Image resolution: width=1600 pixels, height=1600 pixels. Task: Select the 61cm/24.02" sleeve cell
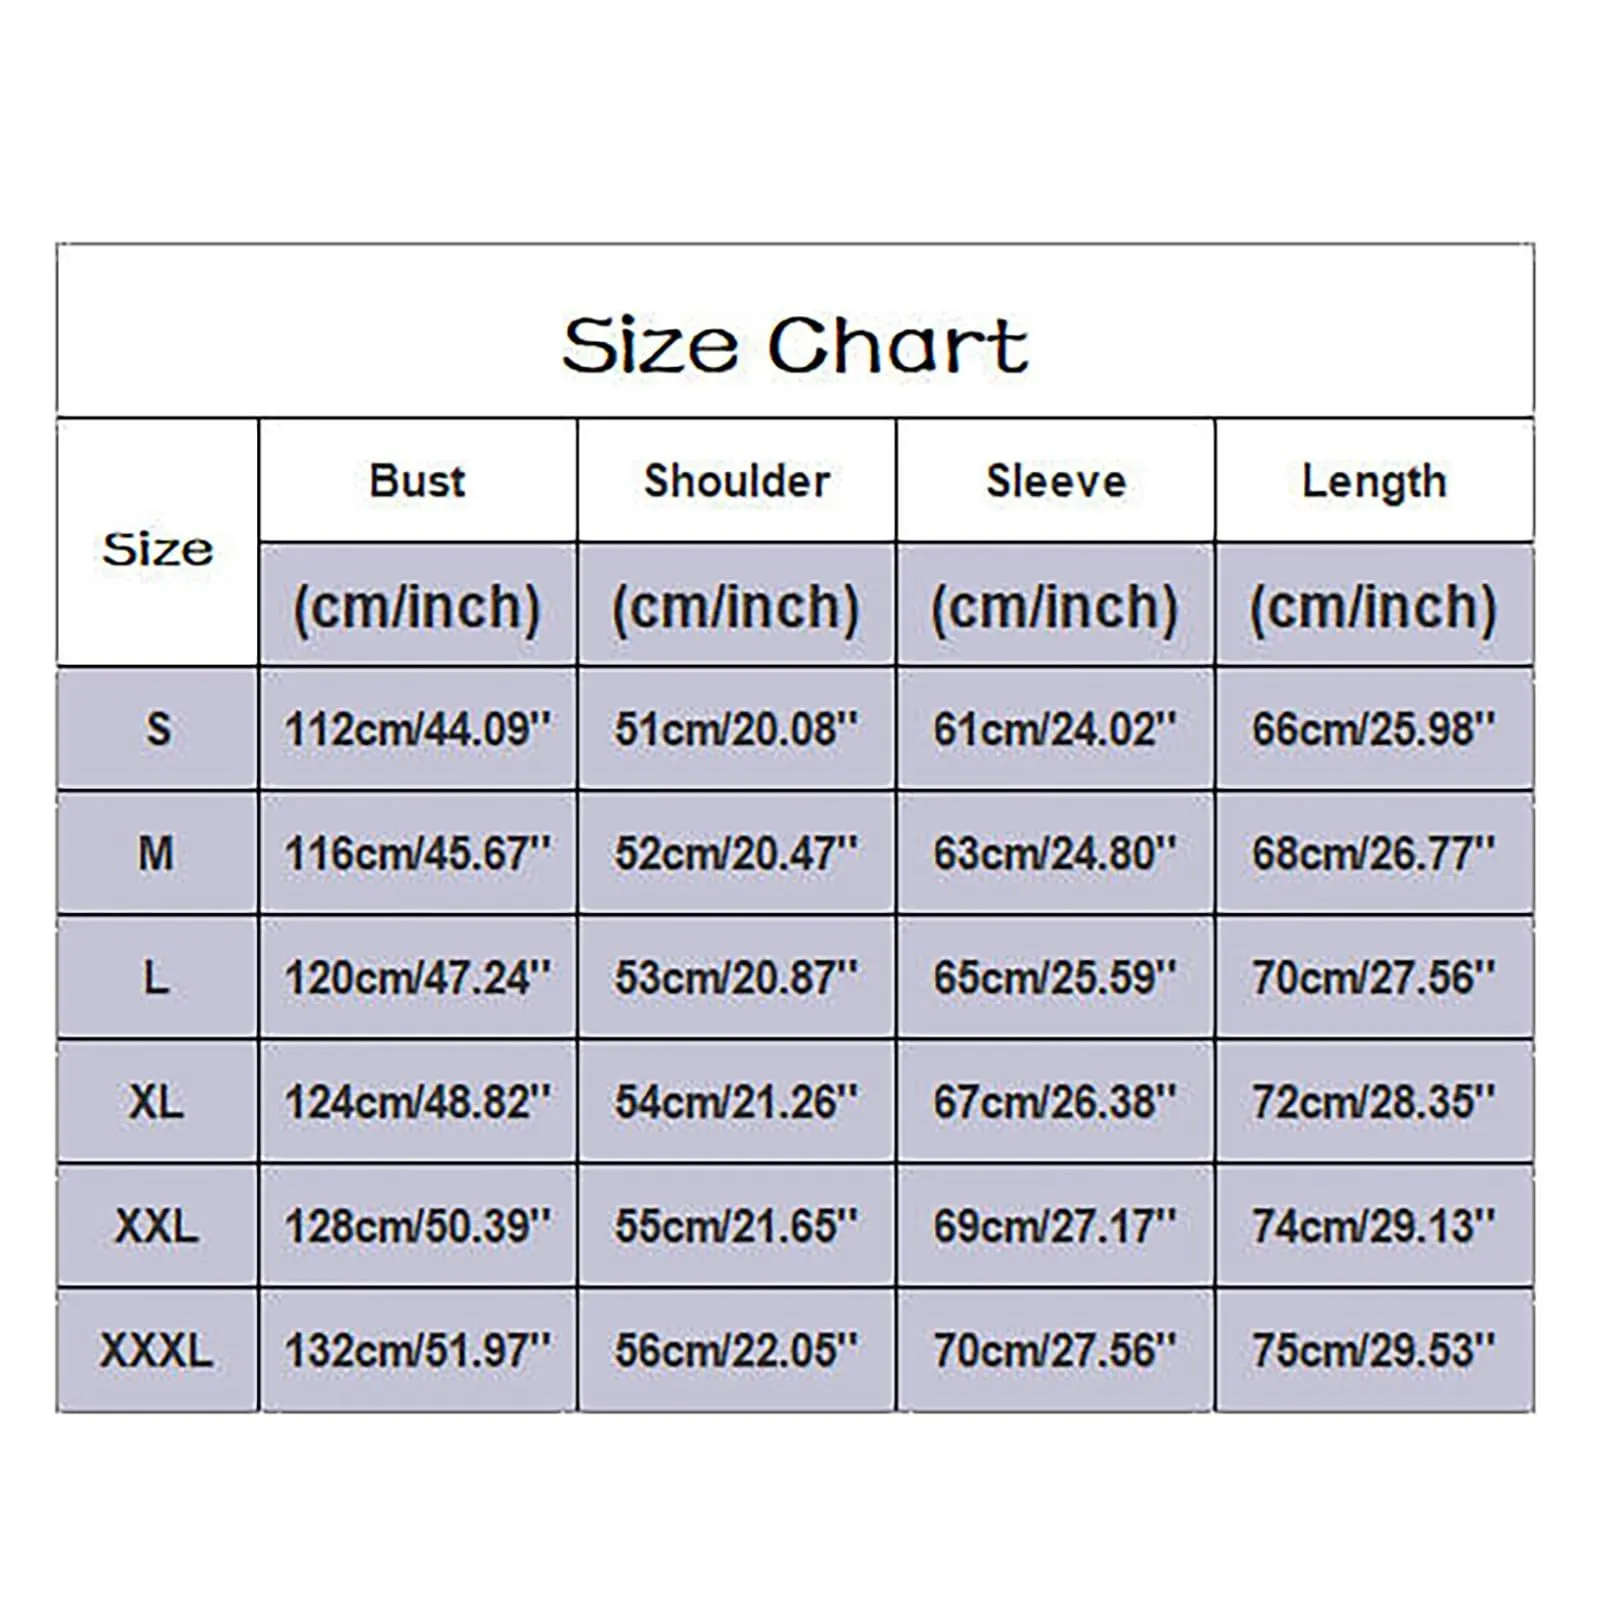click(x=1056, y=729)
